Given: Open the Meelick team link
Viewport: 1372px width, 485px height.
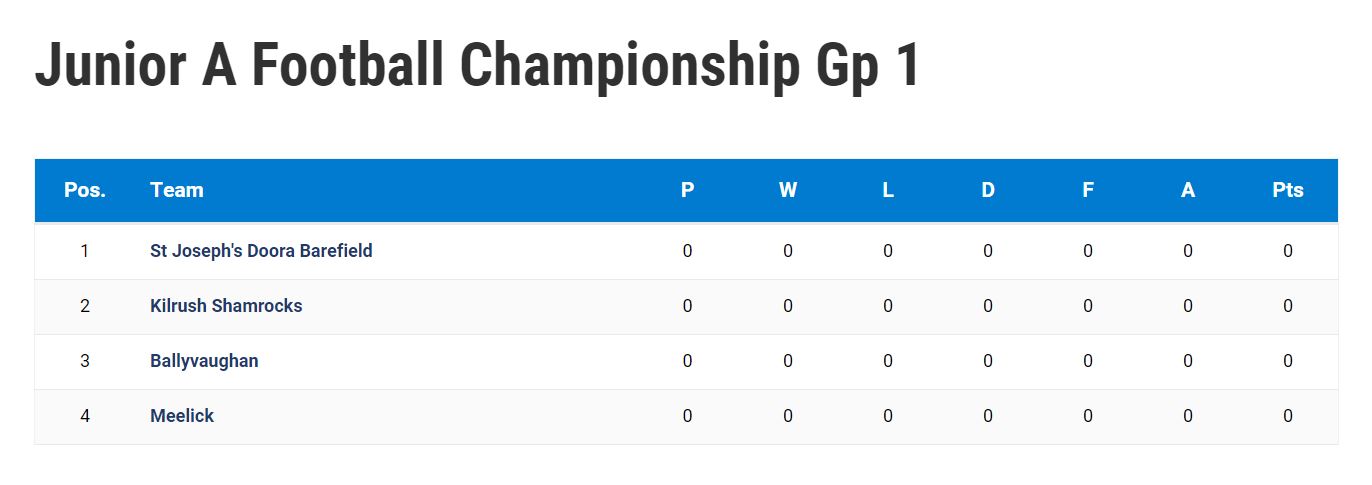Looking at the screenshot, I should [x=182, y=416].
